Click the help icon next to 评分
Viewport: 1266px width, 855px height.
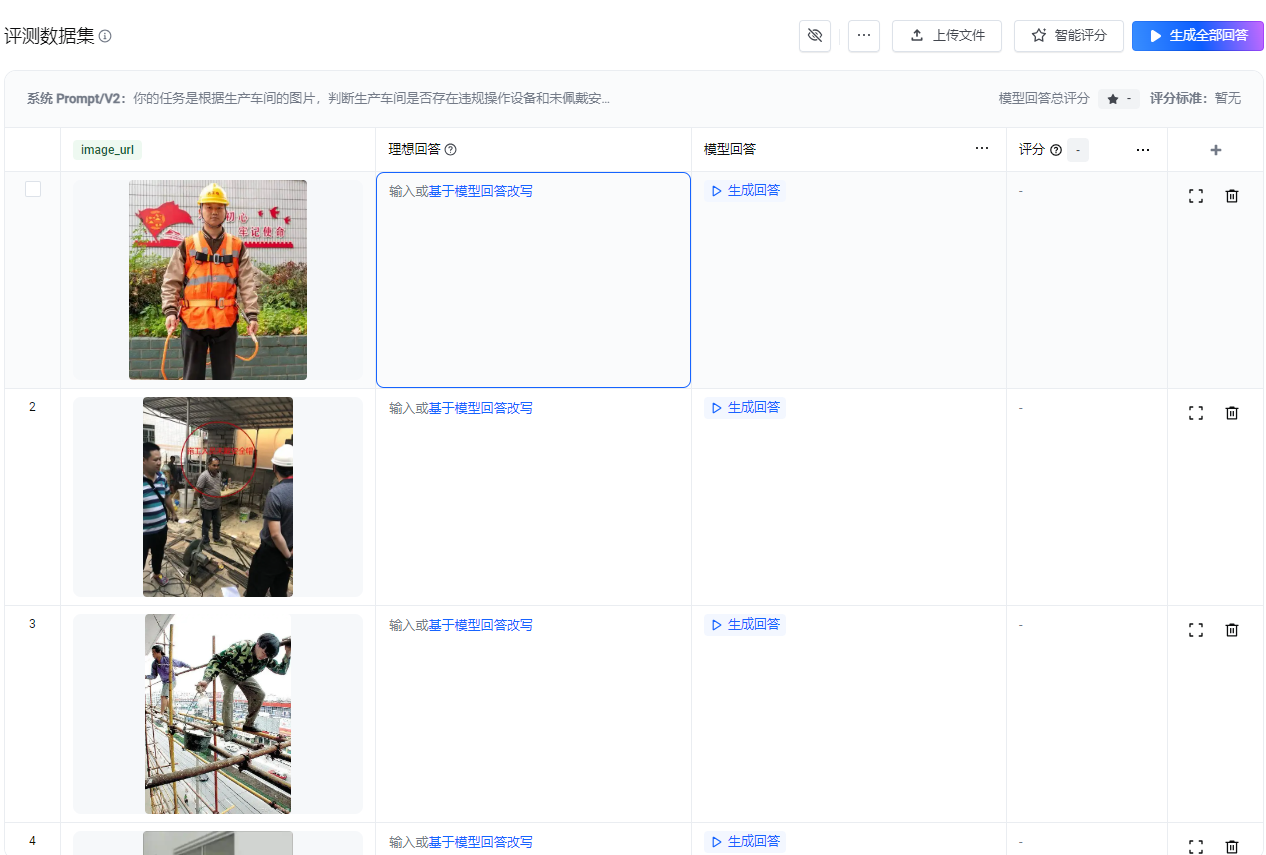(1056, 150)
